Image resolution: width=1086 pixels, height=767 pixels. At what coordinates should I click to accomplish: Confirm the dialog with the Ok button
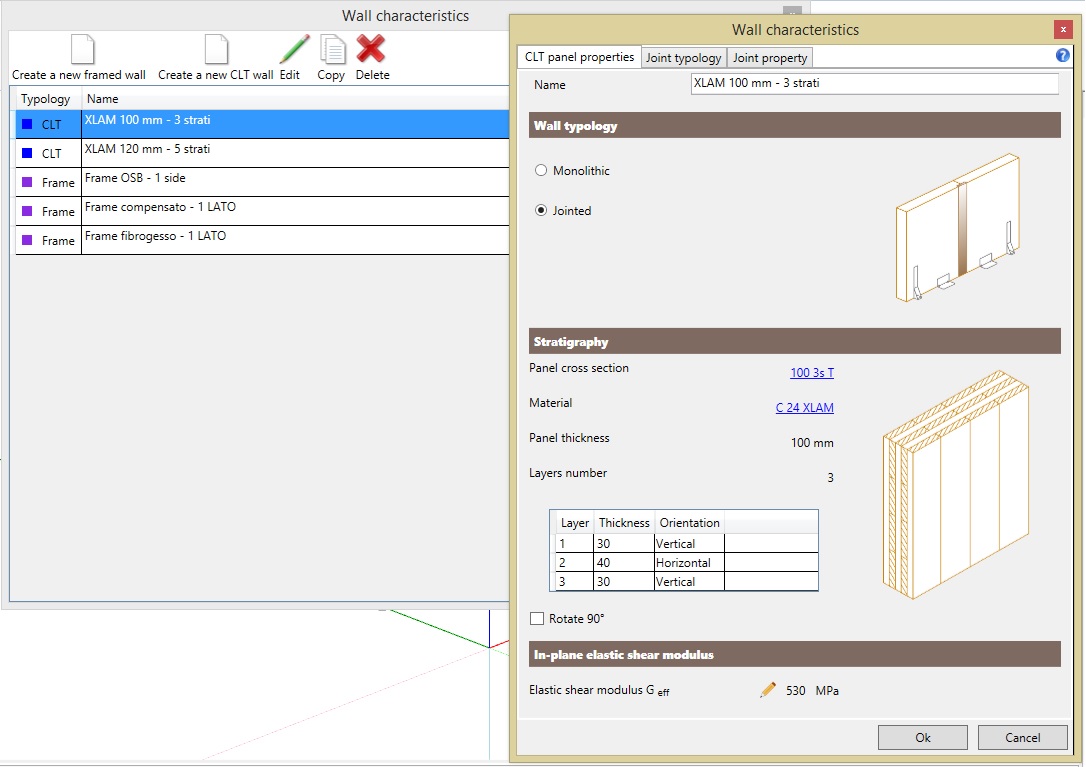(x=923, y=738)
